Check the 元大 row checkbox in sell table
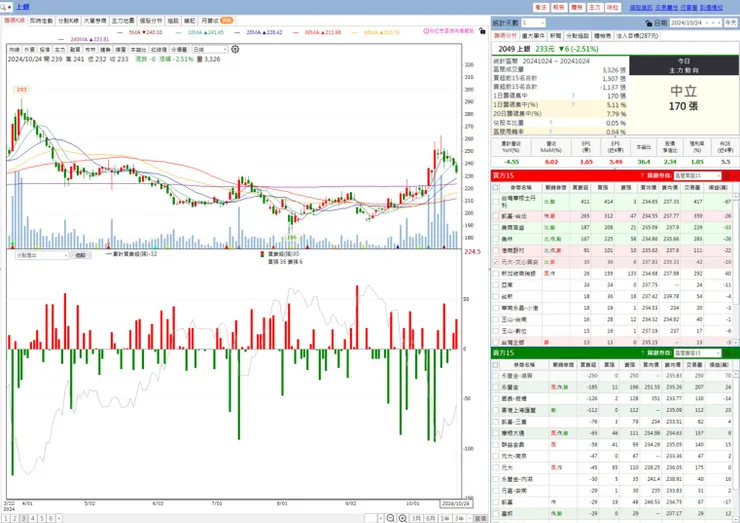The width and height of the screenshot is (740, 523). (496, 468)
